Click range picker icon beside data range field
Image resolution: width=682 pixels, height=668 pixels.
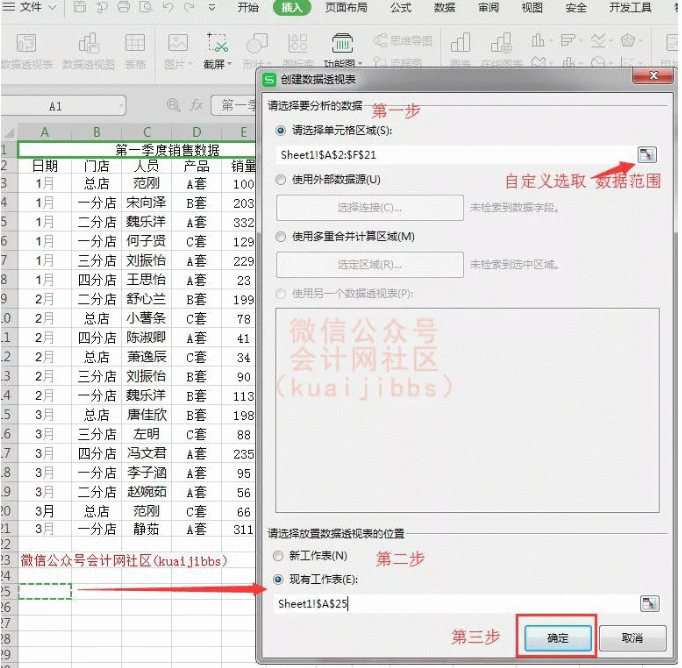[647, 154]
